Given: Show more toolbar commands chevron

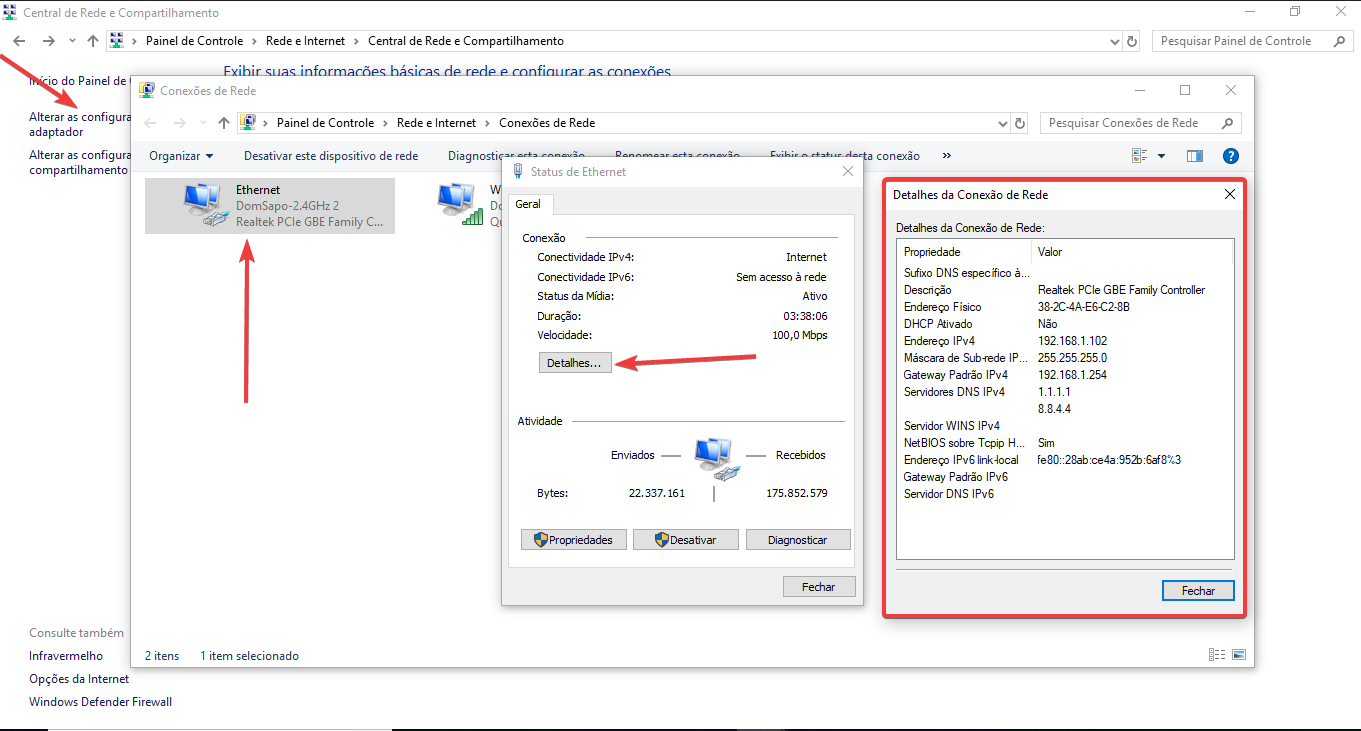Looking at the screenshot, I should 947,156.
